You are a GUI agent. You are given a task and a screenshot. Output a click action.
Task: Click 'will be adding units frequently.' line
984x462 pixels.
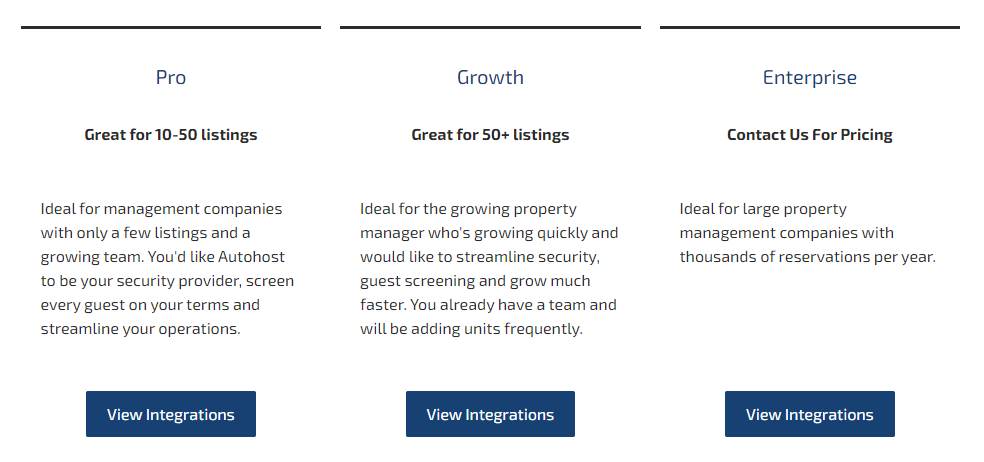[x=471, y=329]
